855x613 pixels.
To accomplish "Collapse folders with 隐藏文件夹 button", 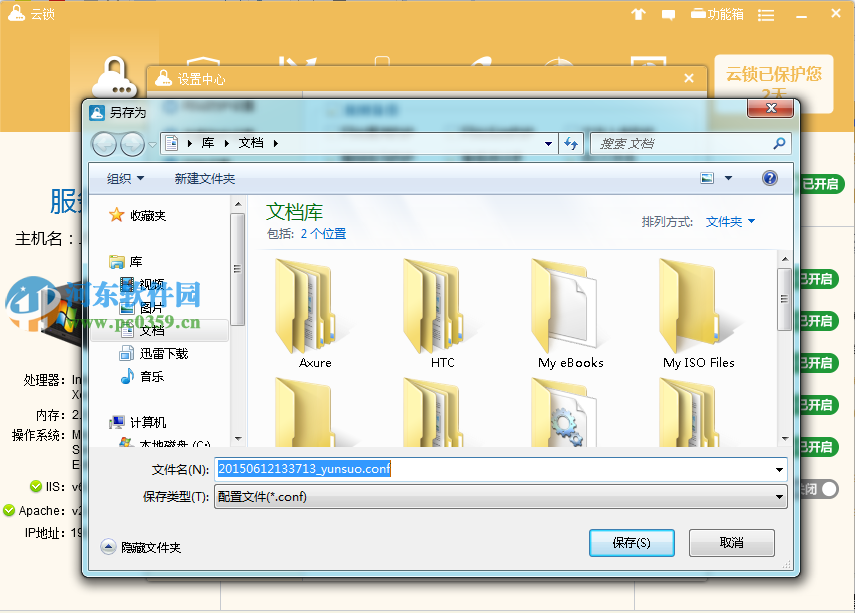I will (141, 547).
